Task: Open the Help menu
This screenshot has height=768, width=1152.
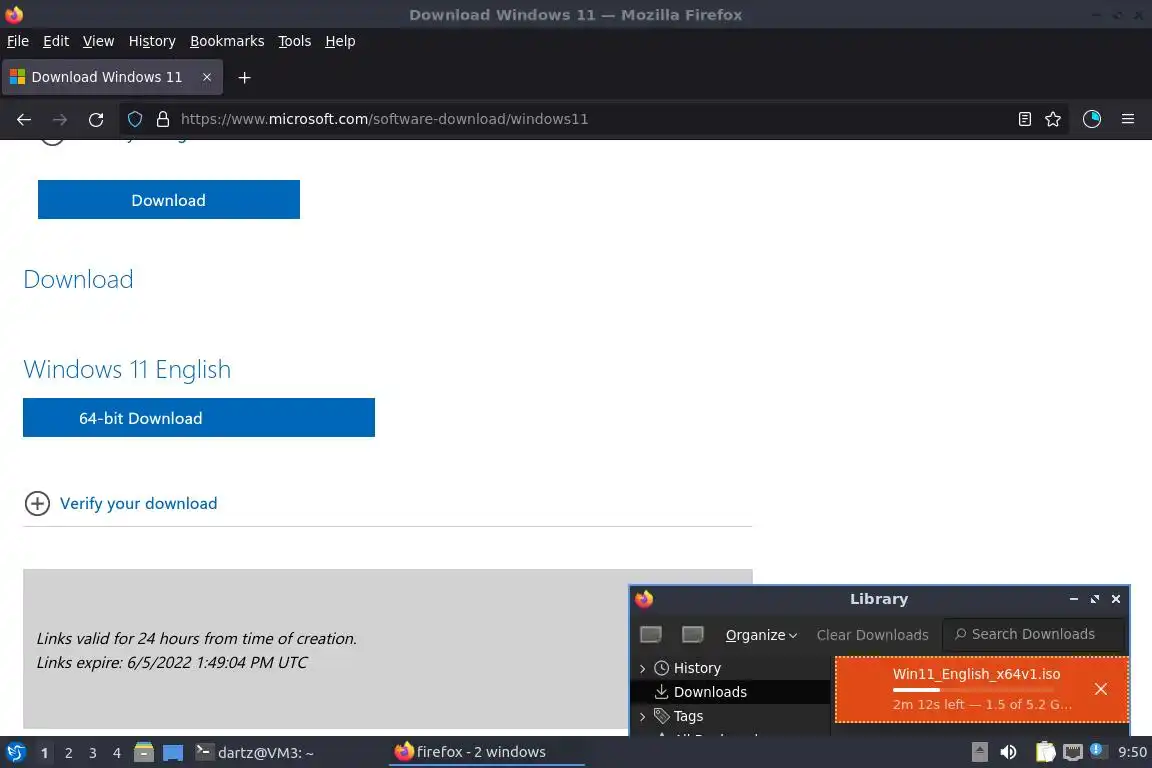Action: (x=340, y=41)
